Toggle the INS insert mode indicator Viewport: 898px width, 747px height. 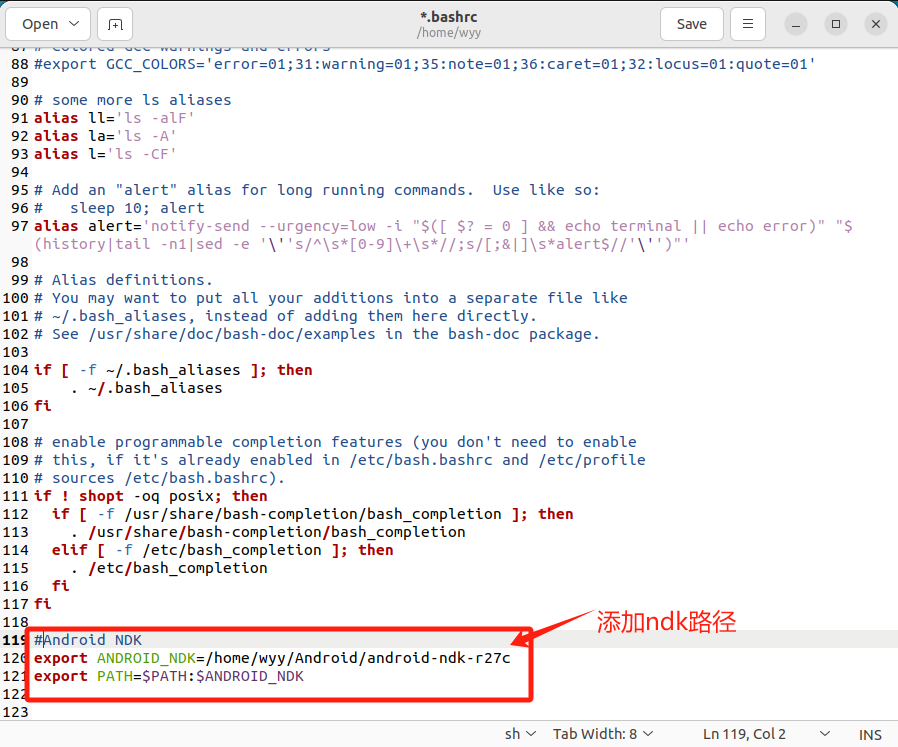(870, 734)
